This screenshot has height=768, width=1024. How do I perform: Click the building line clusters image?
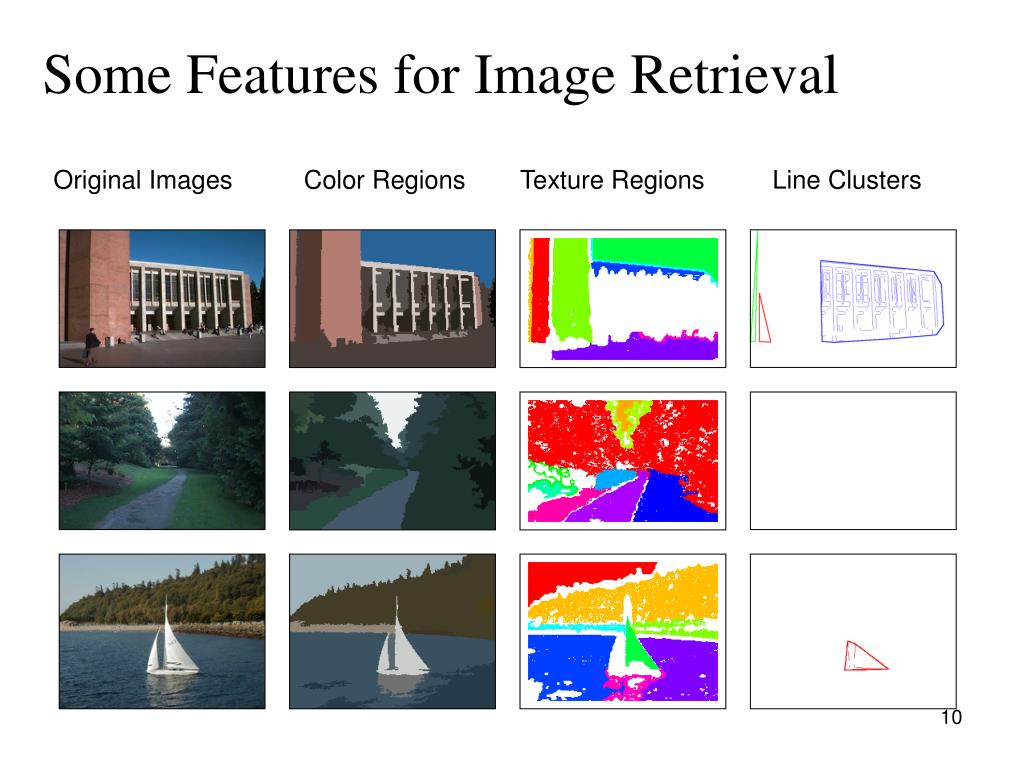(x=854, y=298)
